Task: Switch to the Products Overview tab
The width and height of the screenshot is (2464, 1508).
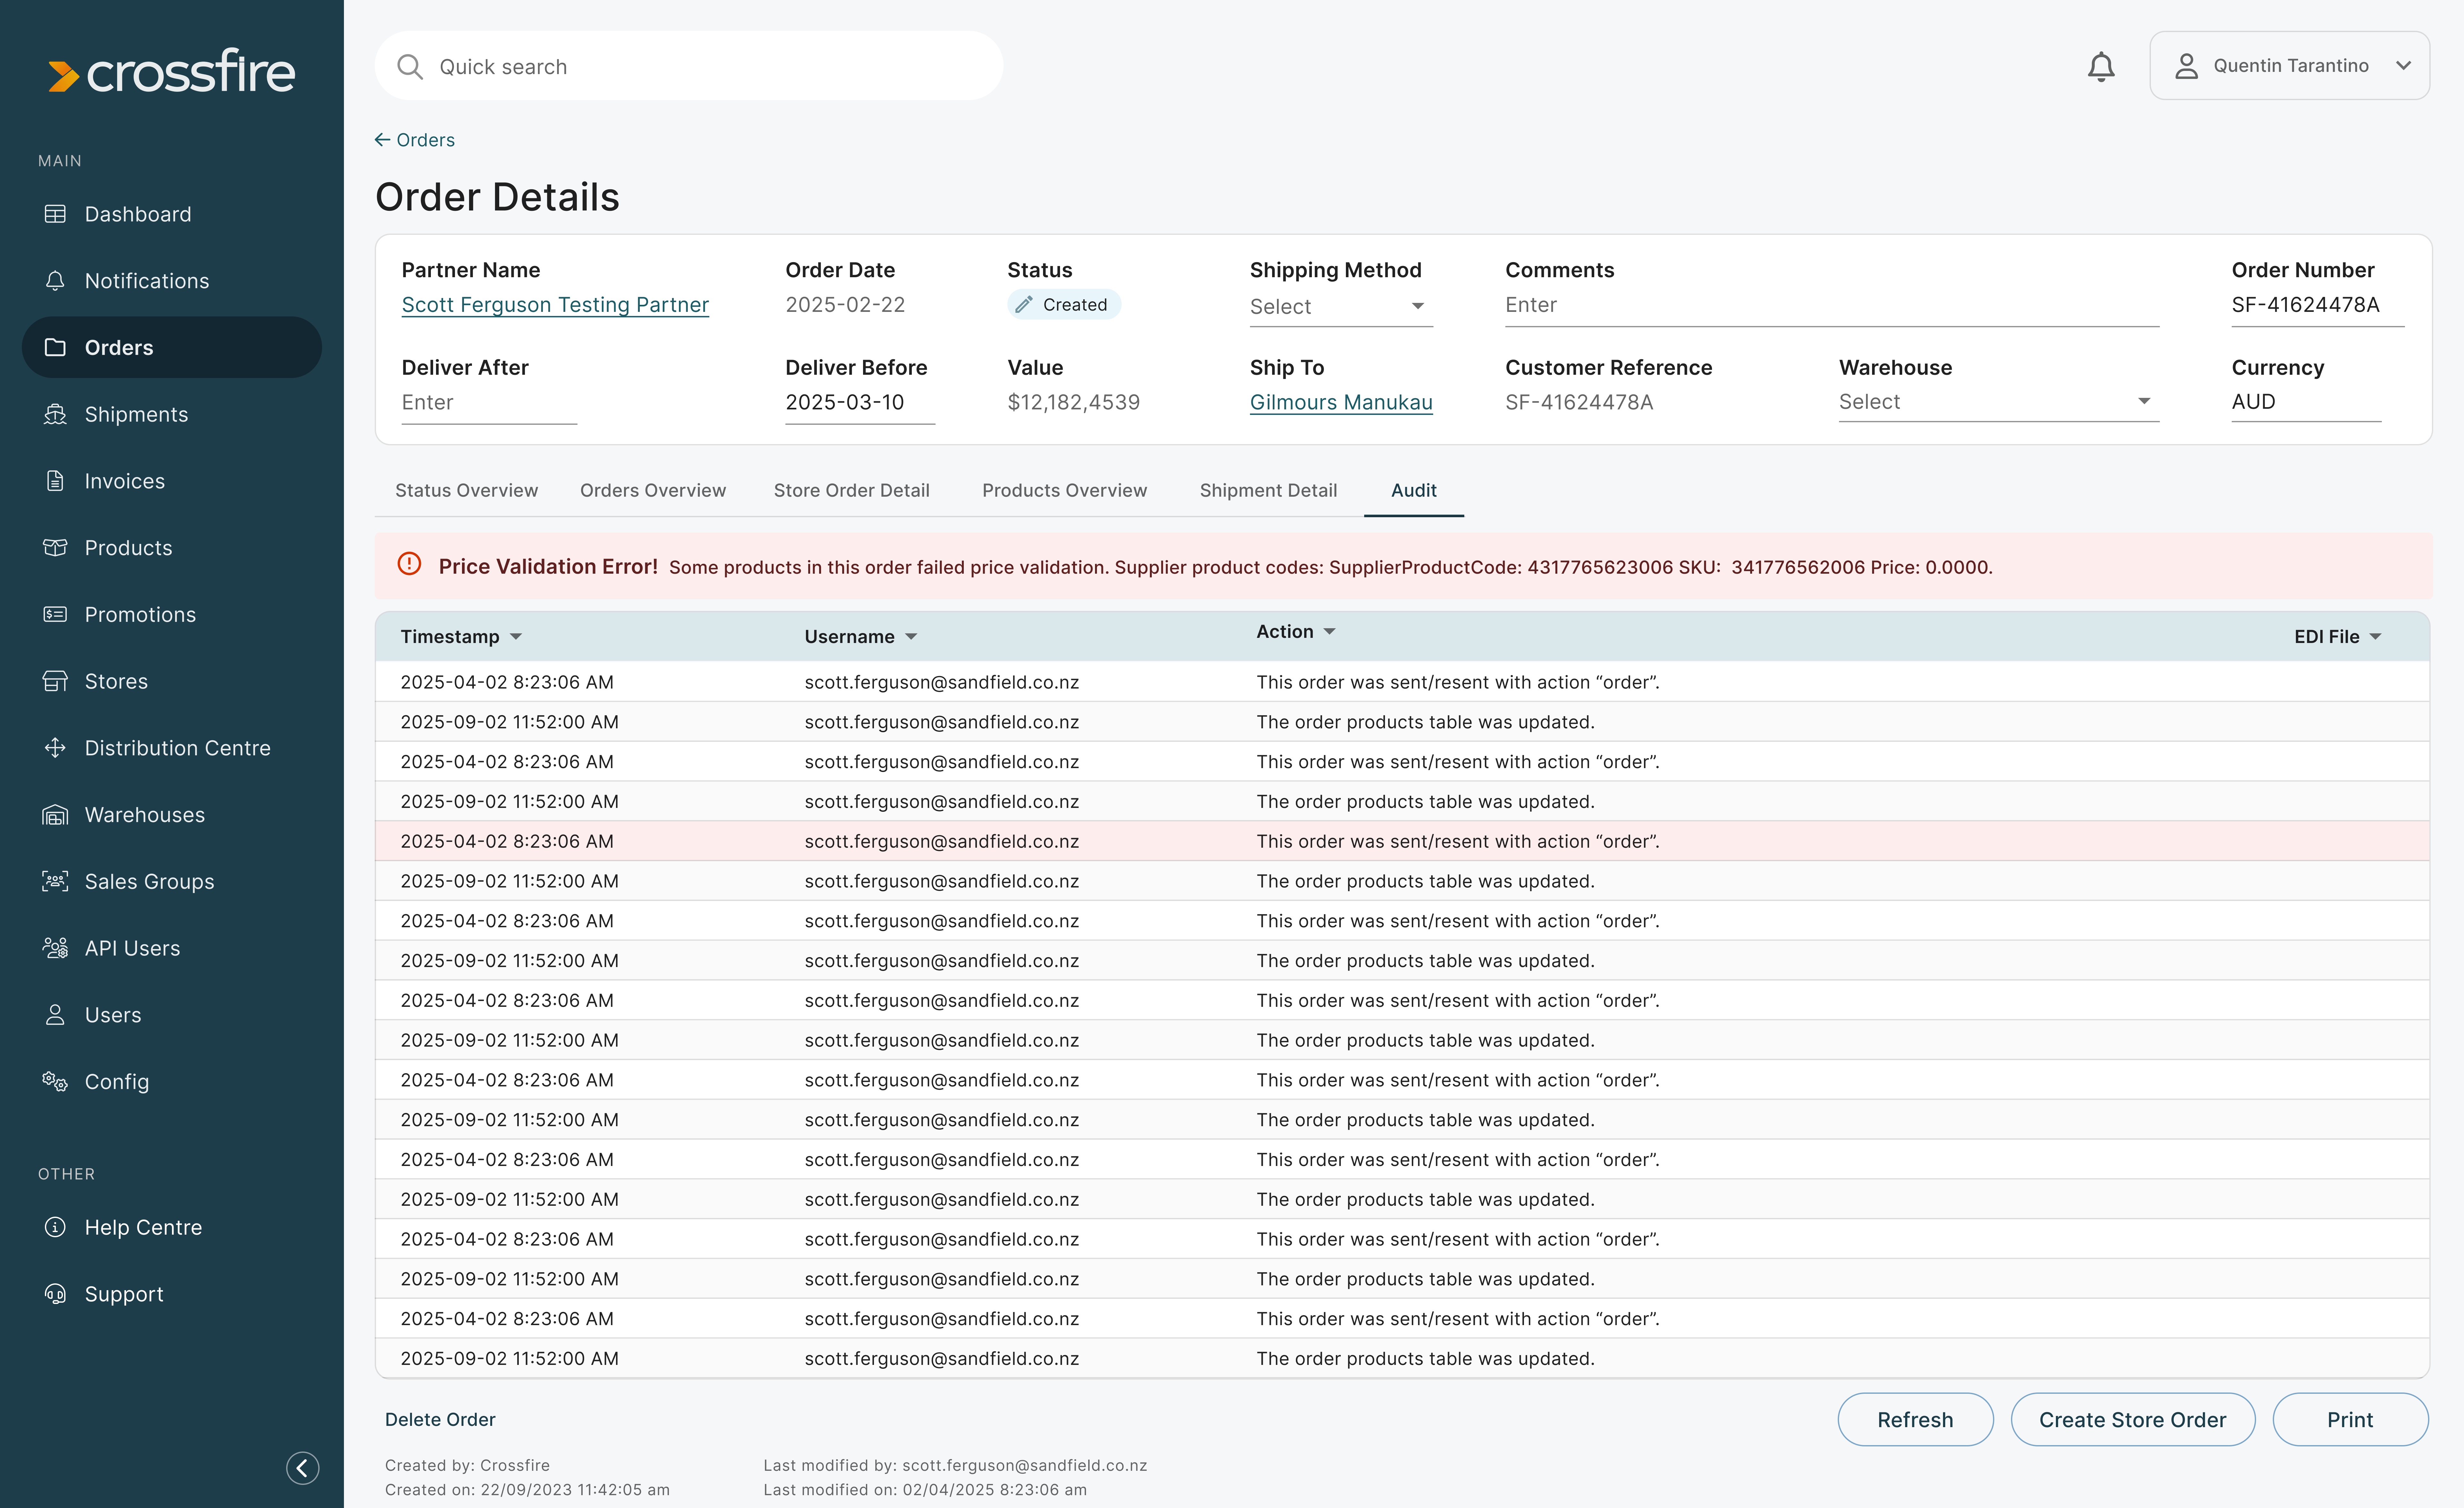Action: (x=1064, y=490)
